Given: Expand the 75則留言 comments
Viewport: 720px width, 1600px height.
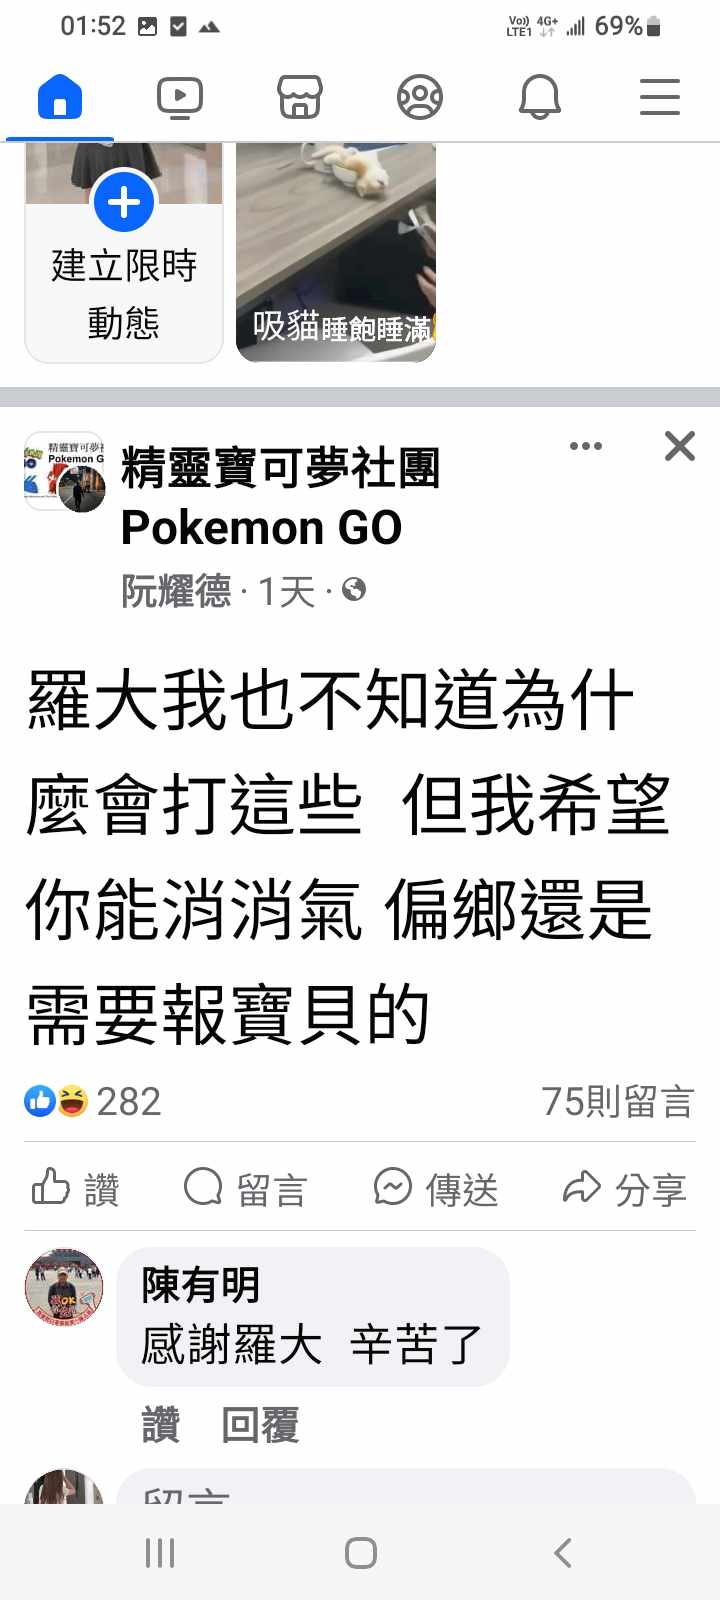Looking at the screenshot, I should pos(618,1101).
